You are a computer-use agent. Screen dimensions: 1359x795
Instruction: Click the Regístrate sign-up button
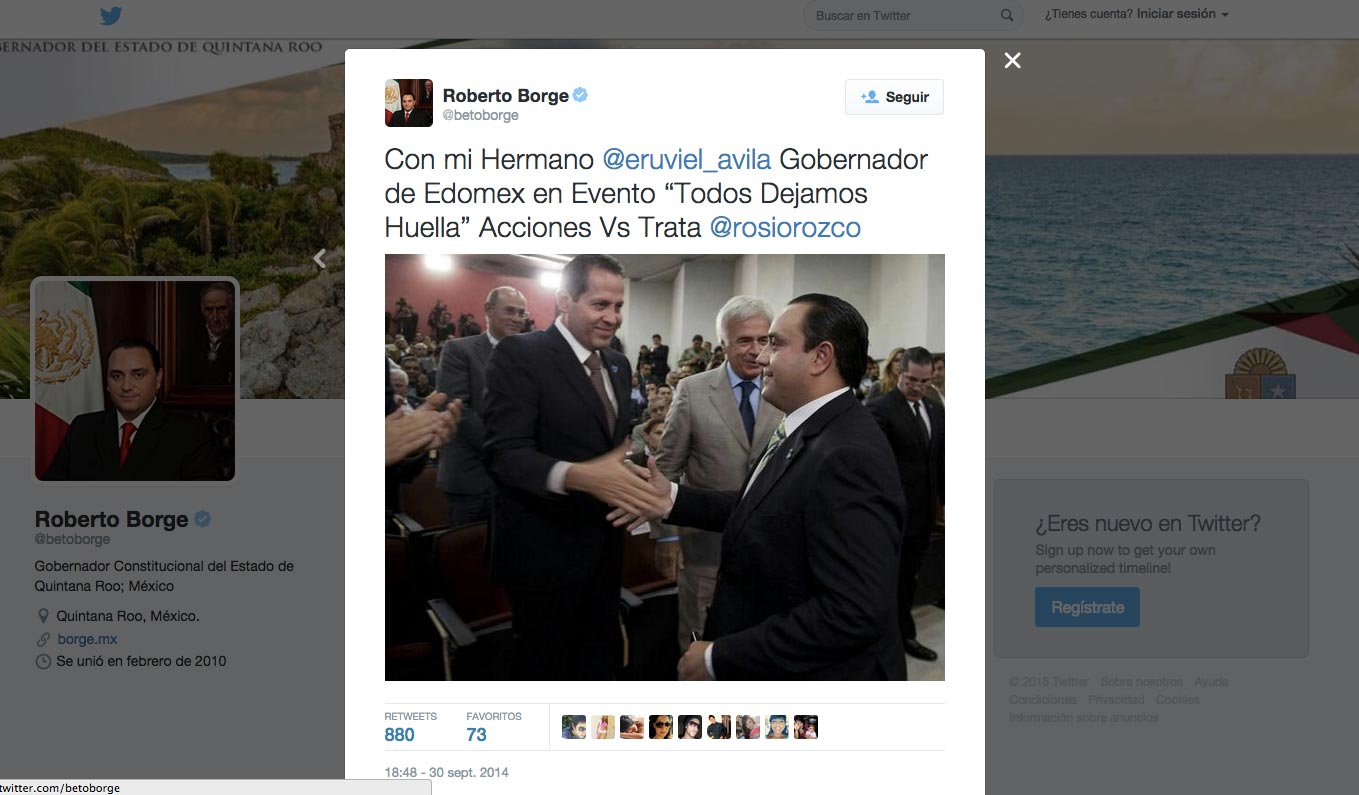pos(1087,607)
